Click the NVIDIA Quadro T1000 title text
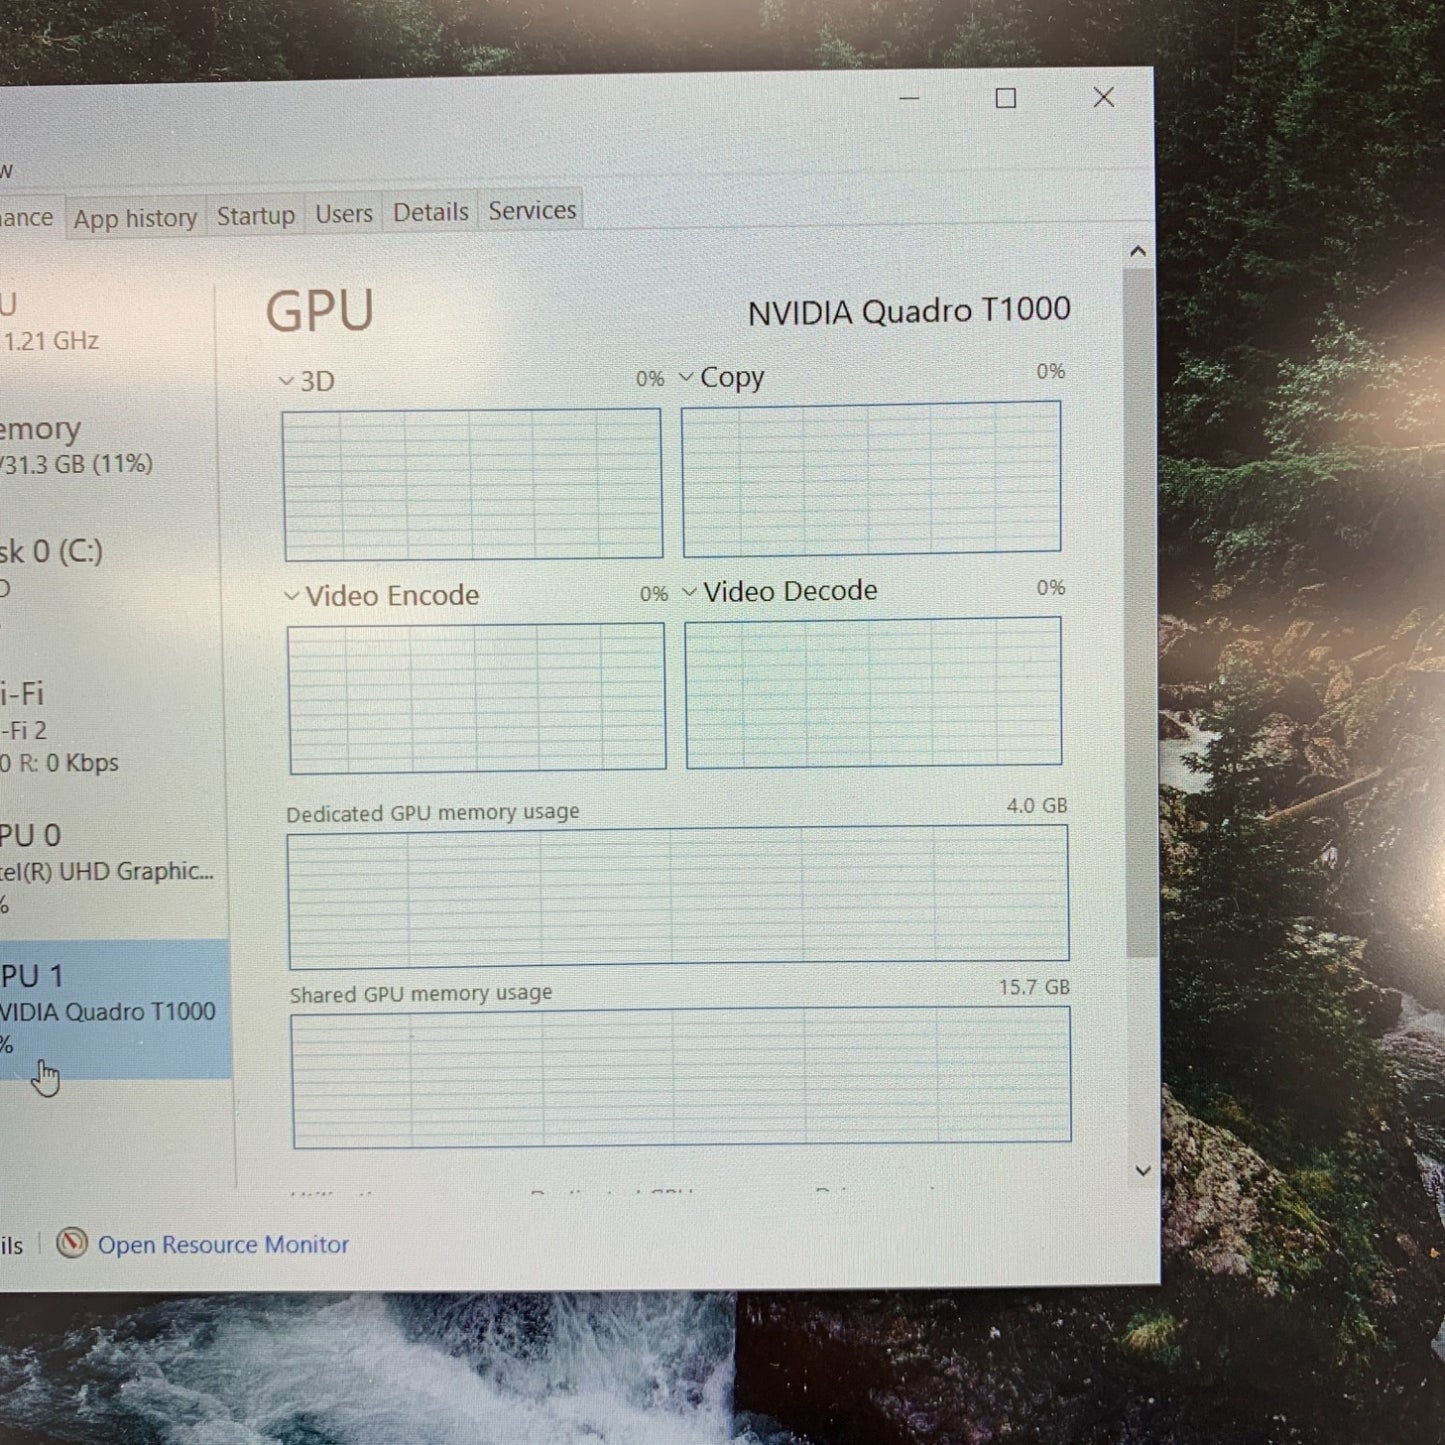The image size is (1445, 1445). point(909,311)
